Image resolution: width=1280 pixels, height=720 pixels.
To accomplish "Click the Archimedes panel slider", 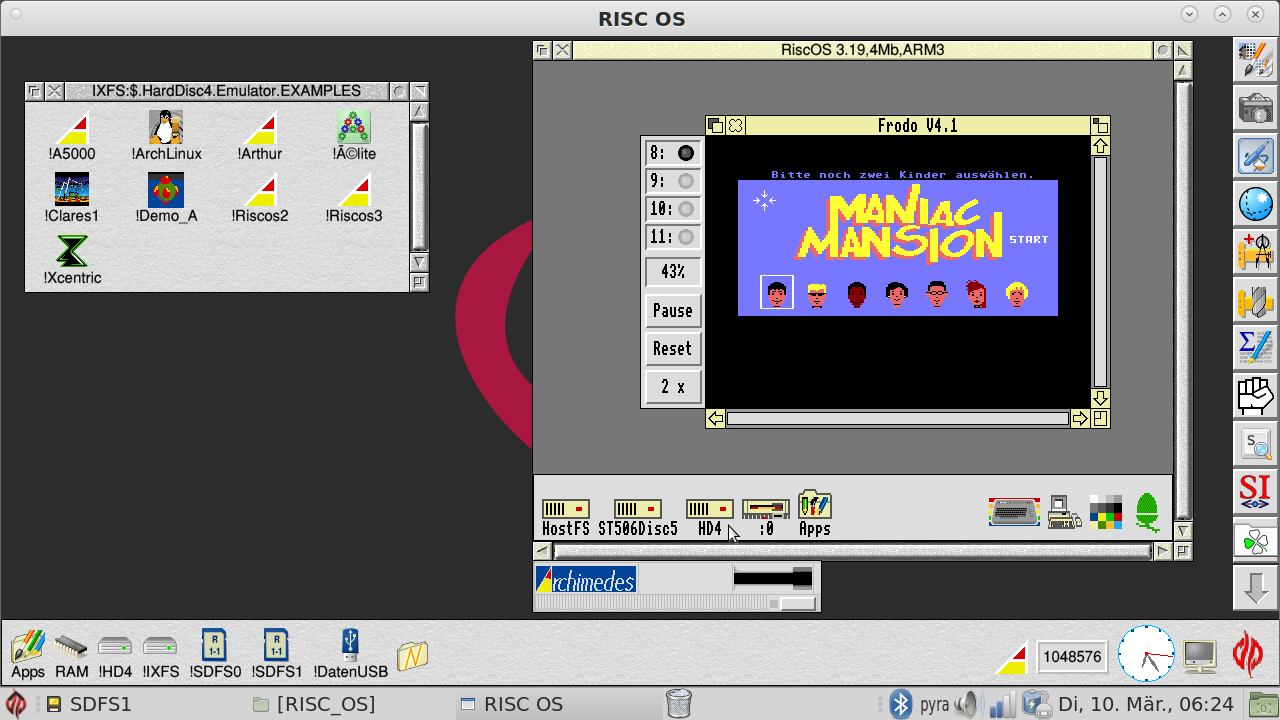I will point(797,603).
